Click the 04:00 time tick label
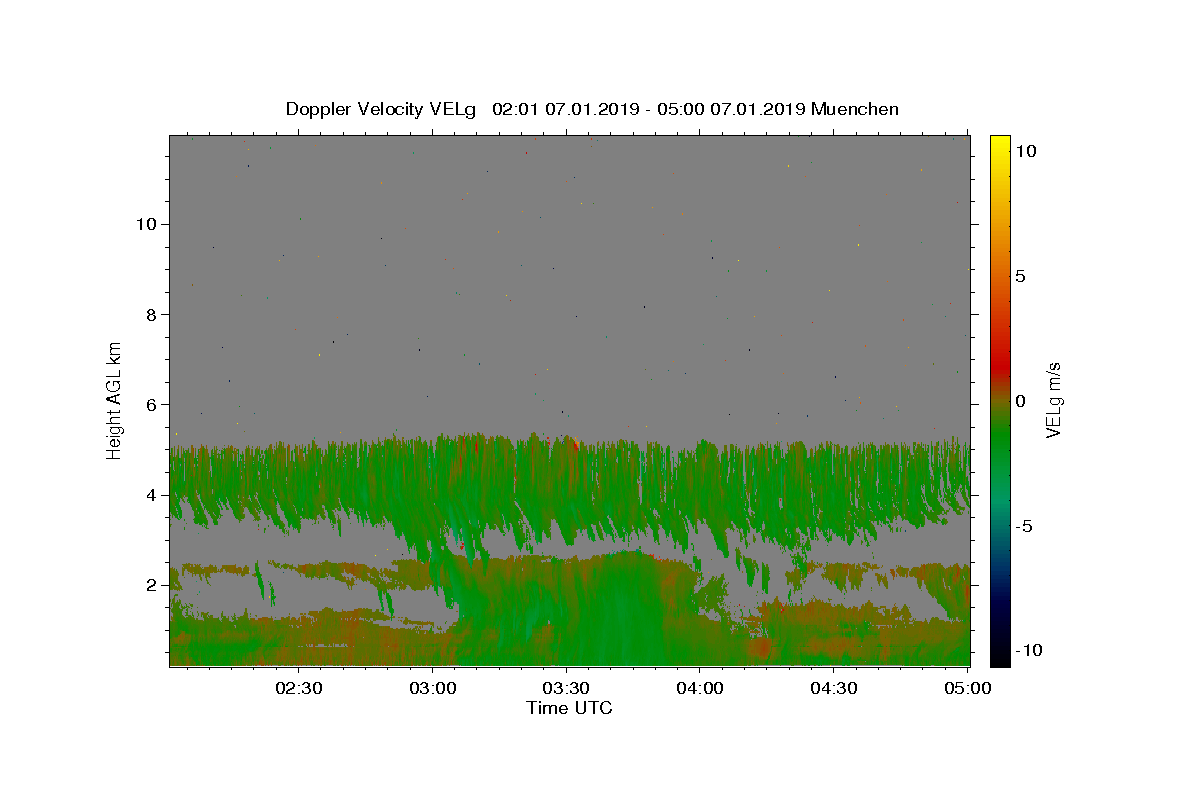Viewport: 1200px width, 800px height. click(x=700, y=688)
